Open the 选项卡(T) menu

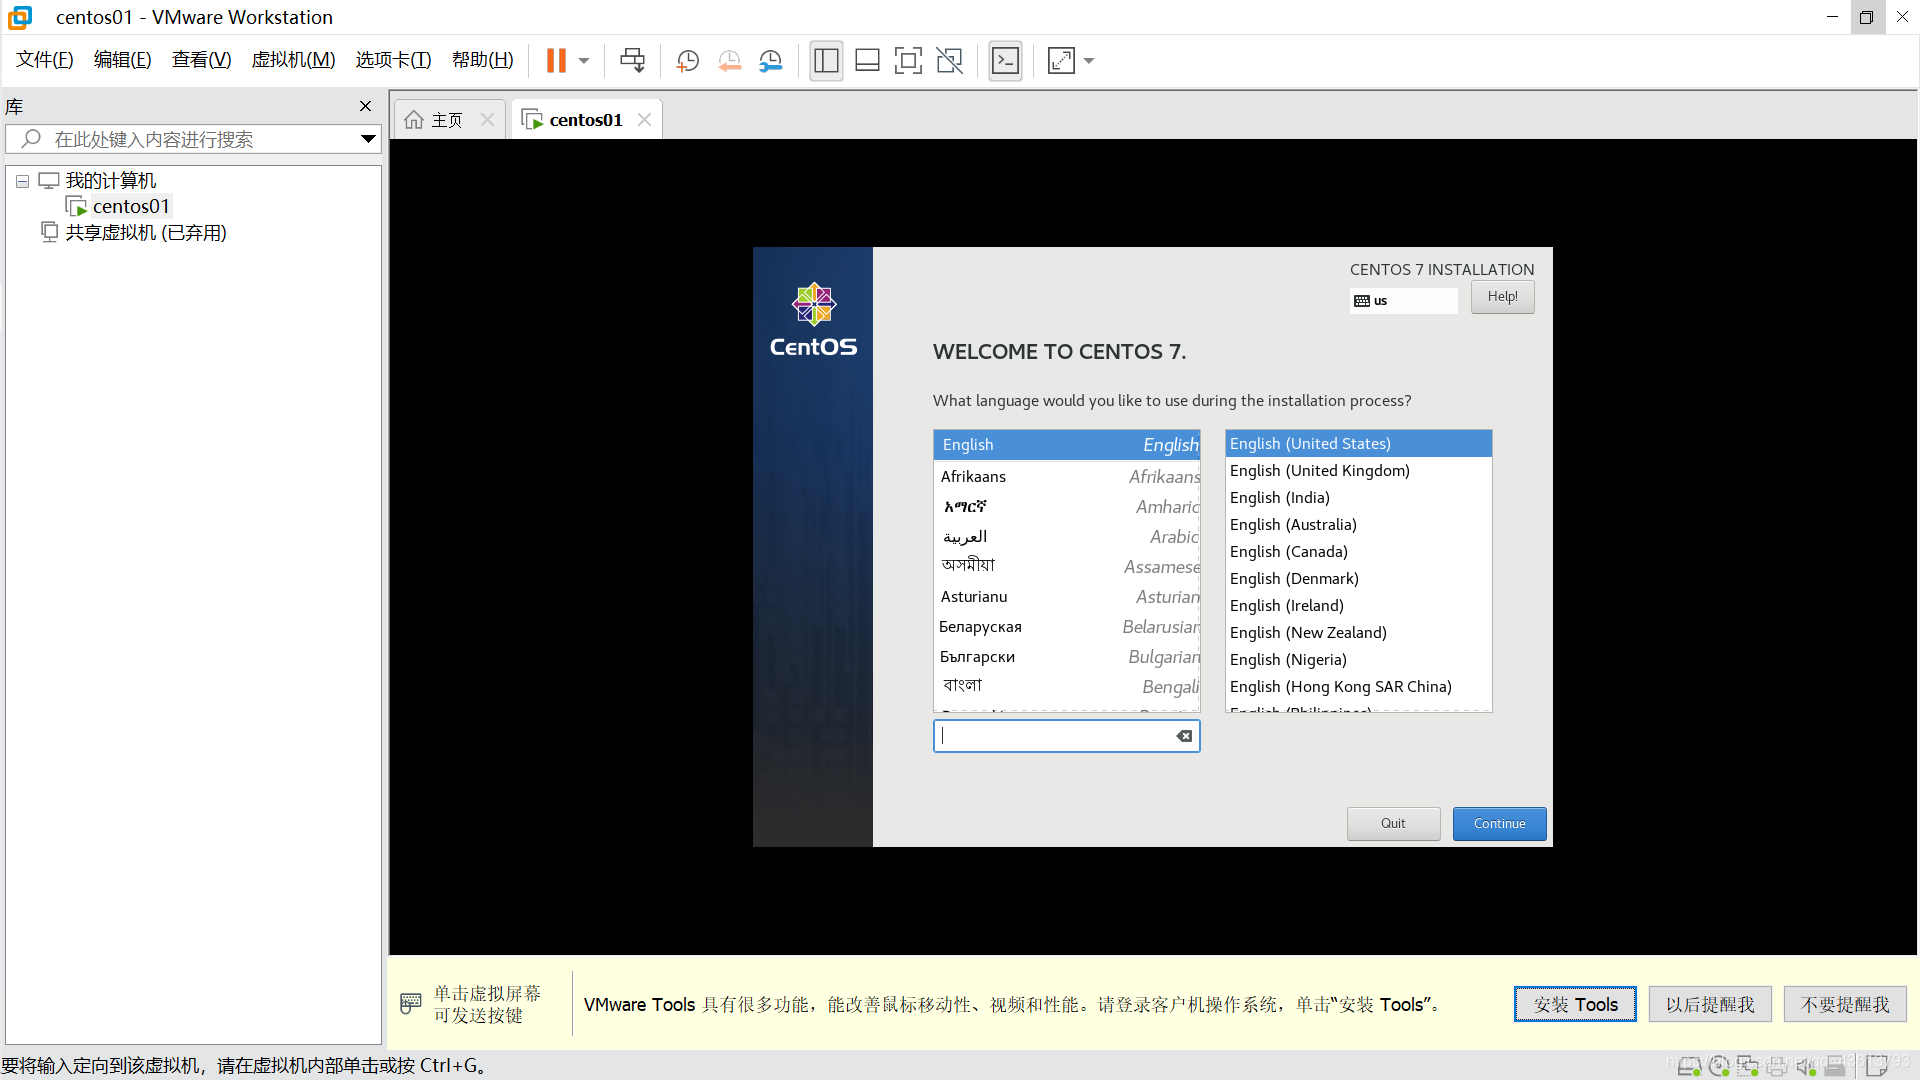(393, 60)
